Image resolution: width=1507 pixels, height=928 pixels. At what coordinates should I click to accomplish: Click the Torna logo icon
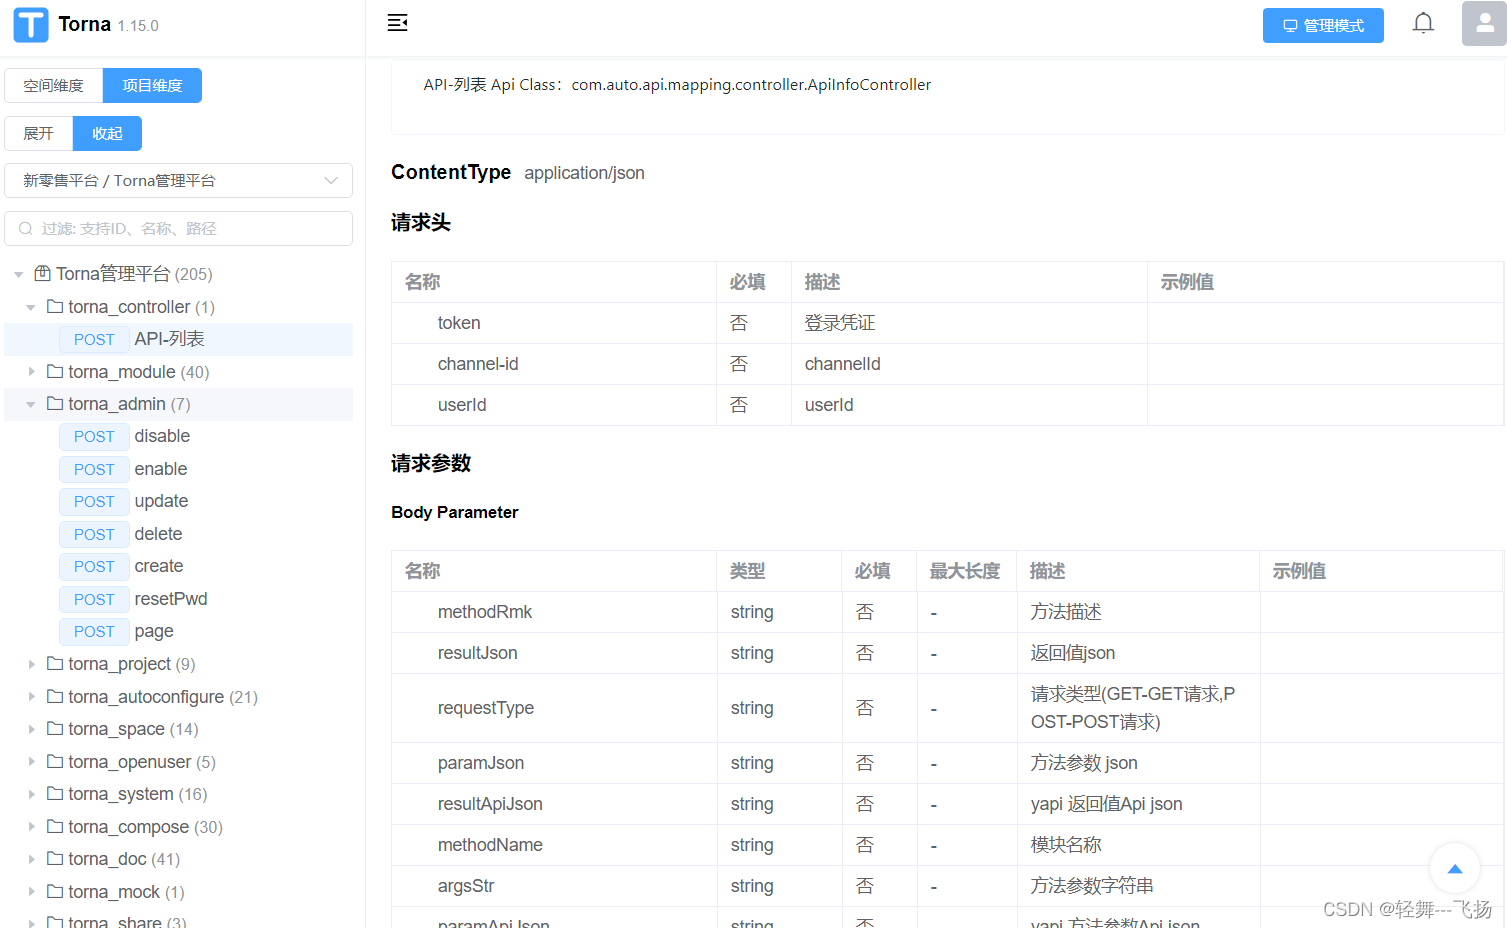coord(31,25)
